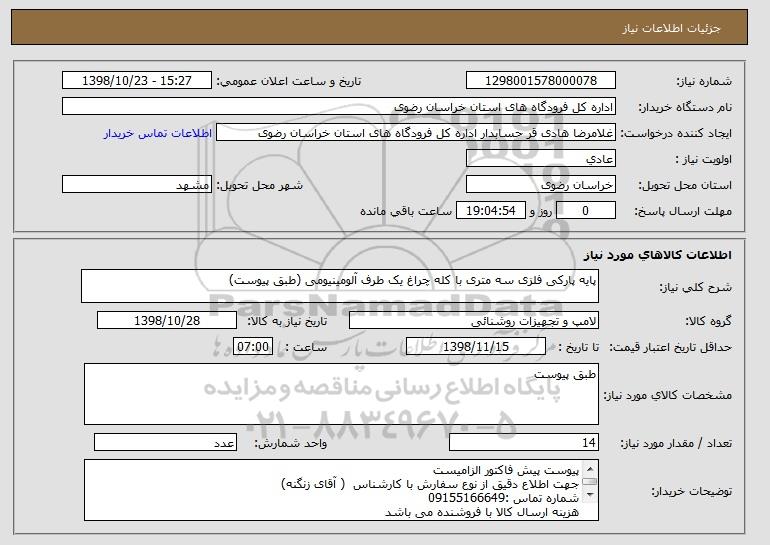This screenshot has width=770, height=545.
Task: Click the scroll down arrow in buyer notes
Action: 590,494
